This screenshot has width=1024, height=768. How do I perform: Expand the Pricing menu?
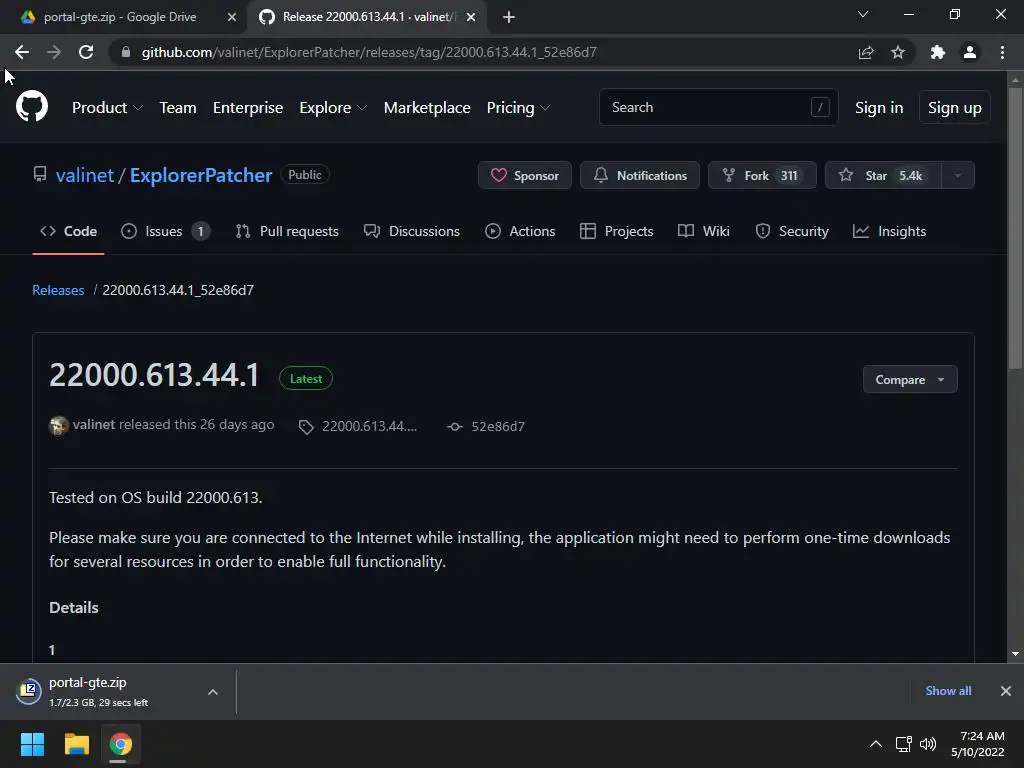pyautogui.click(x=519, y=108)
